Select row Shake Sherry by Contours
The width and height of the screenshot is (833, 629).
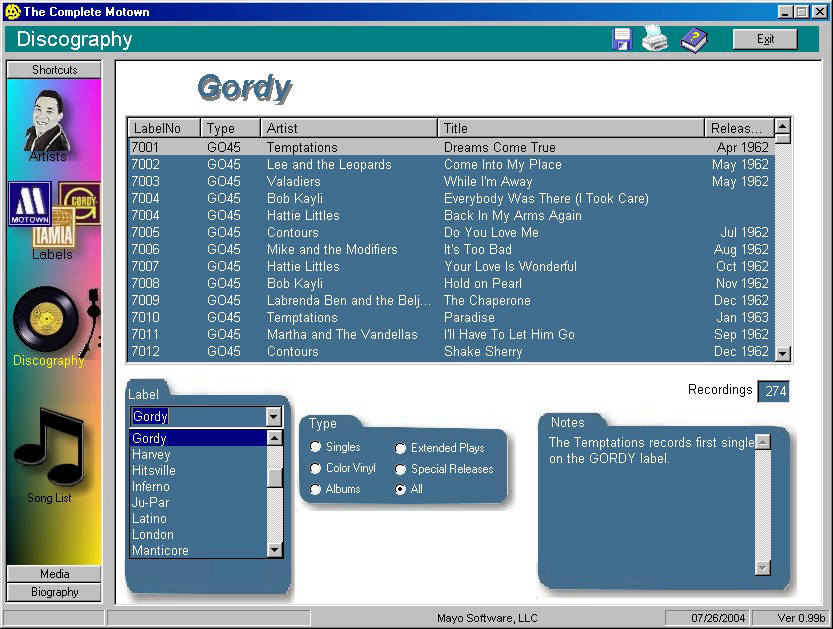tap(451, 351)
